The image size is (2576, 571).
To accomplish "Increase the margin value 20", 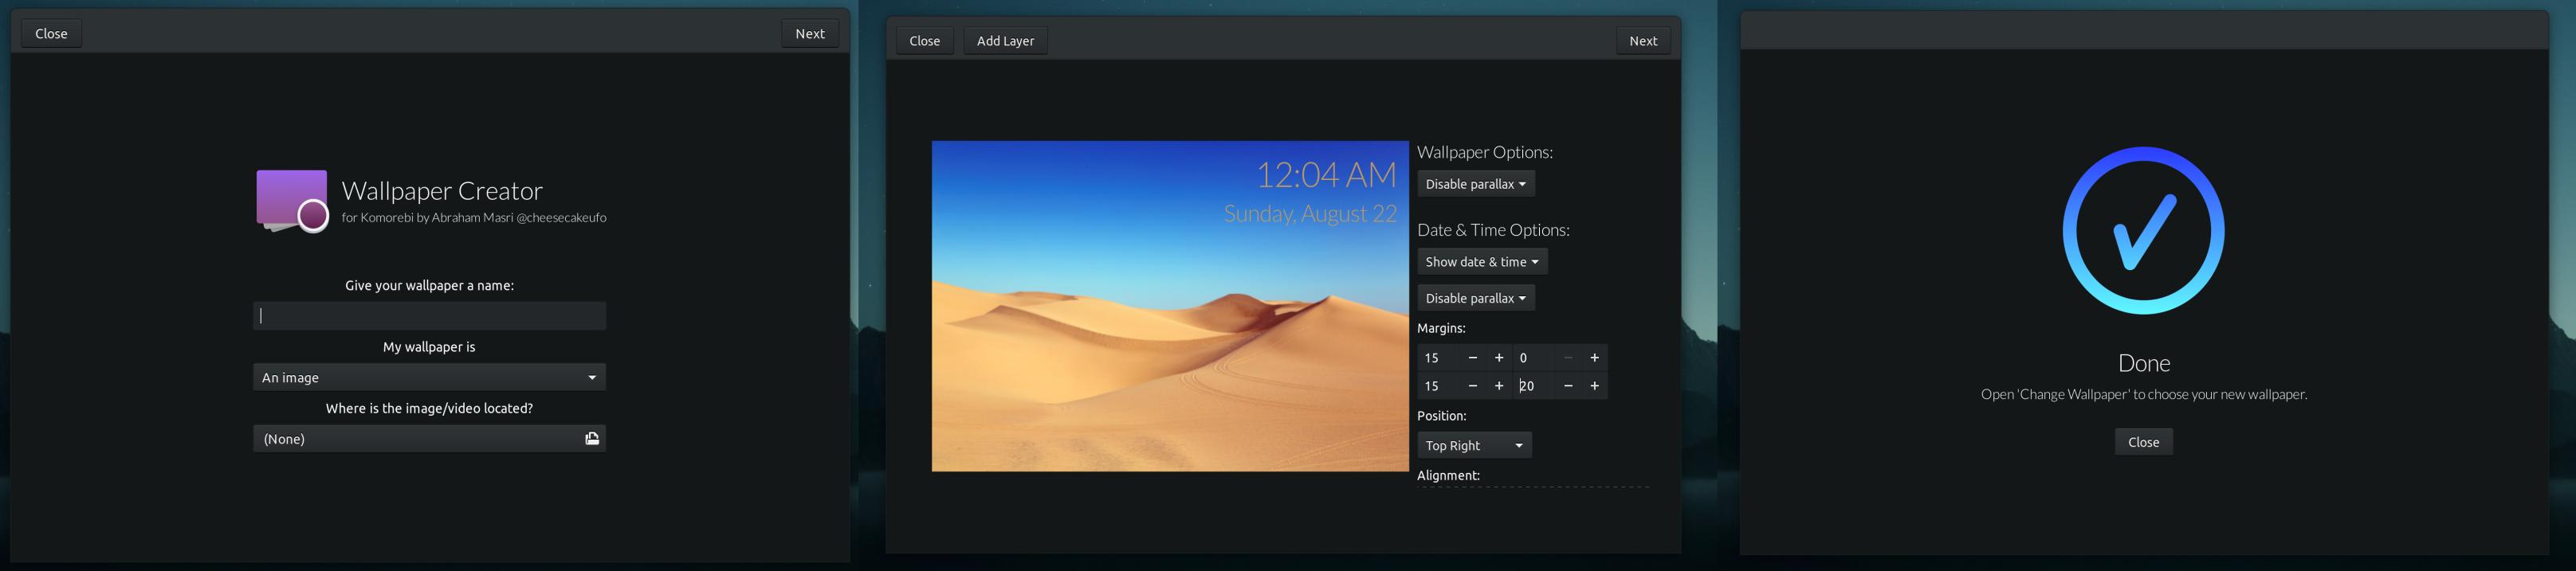I will 1594,386.
